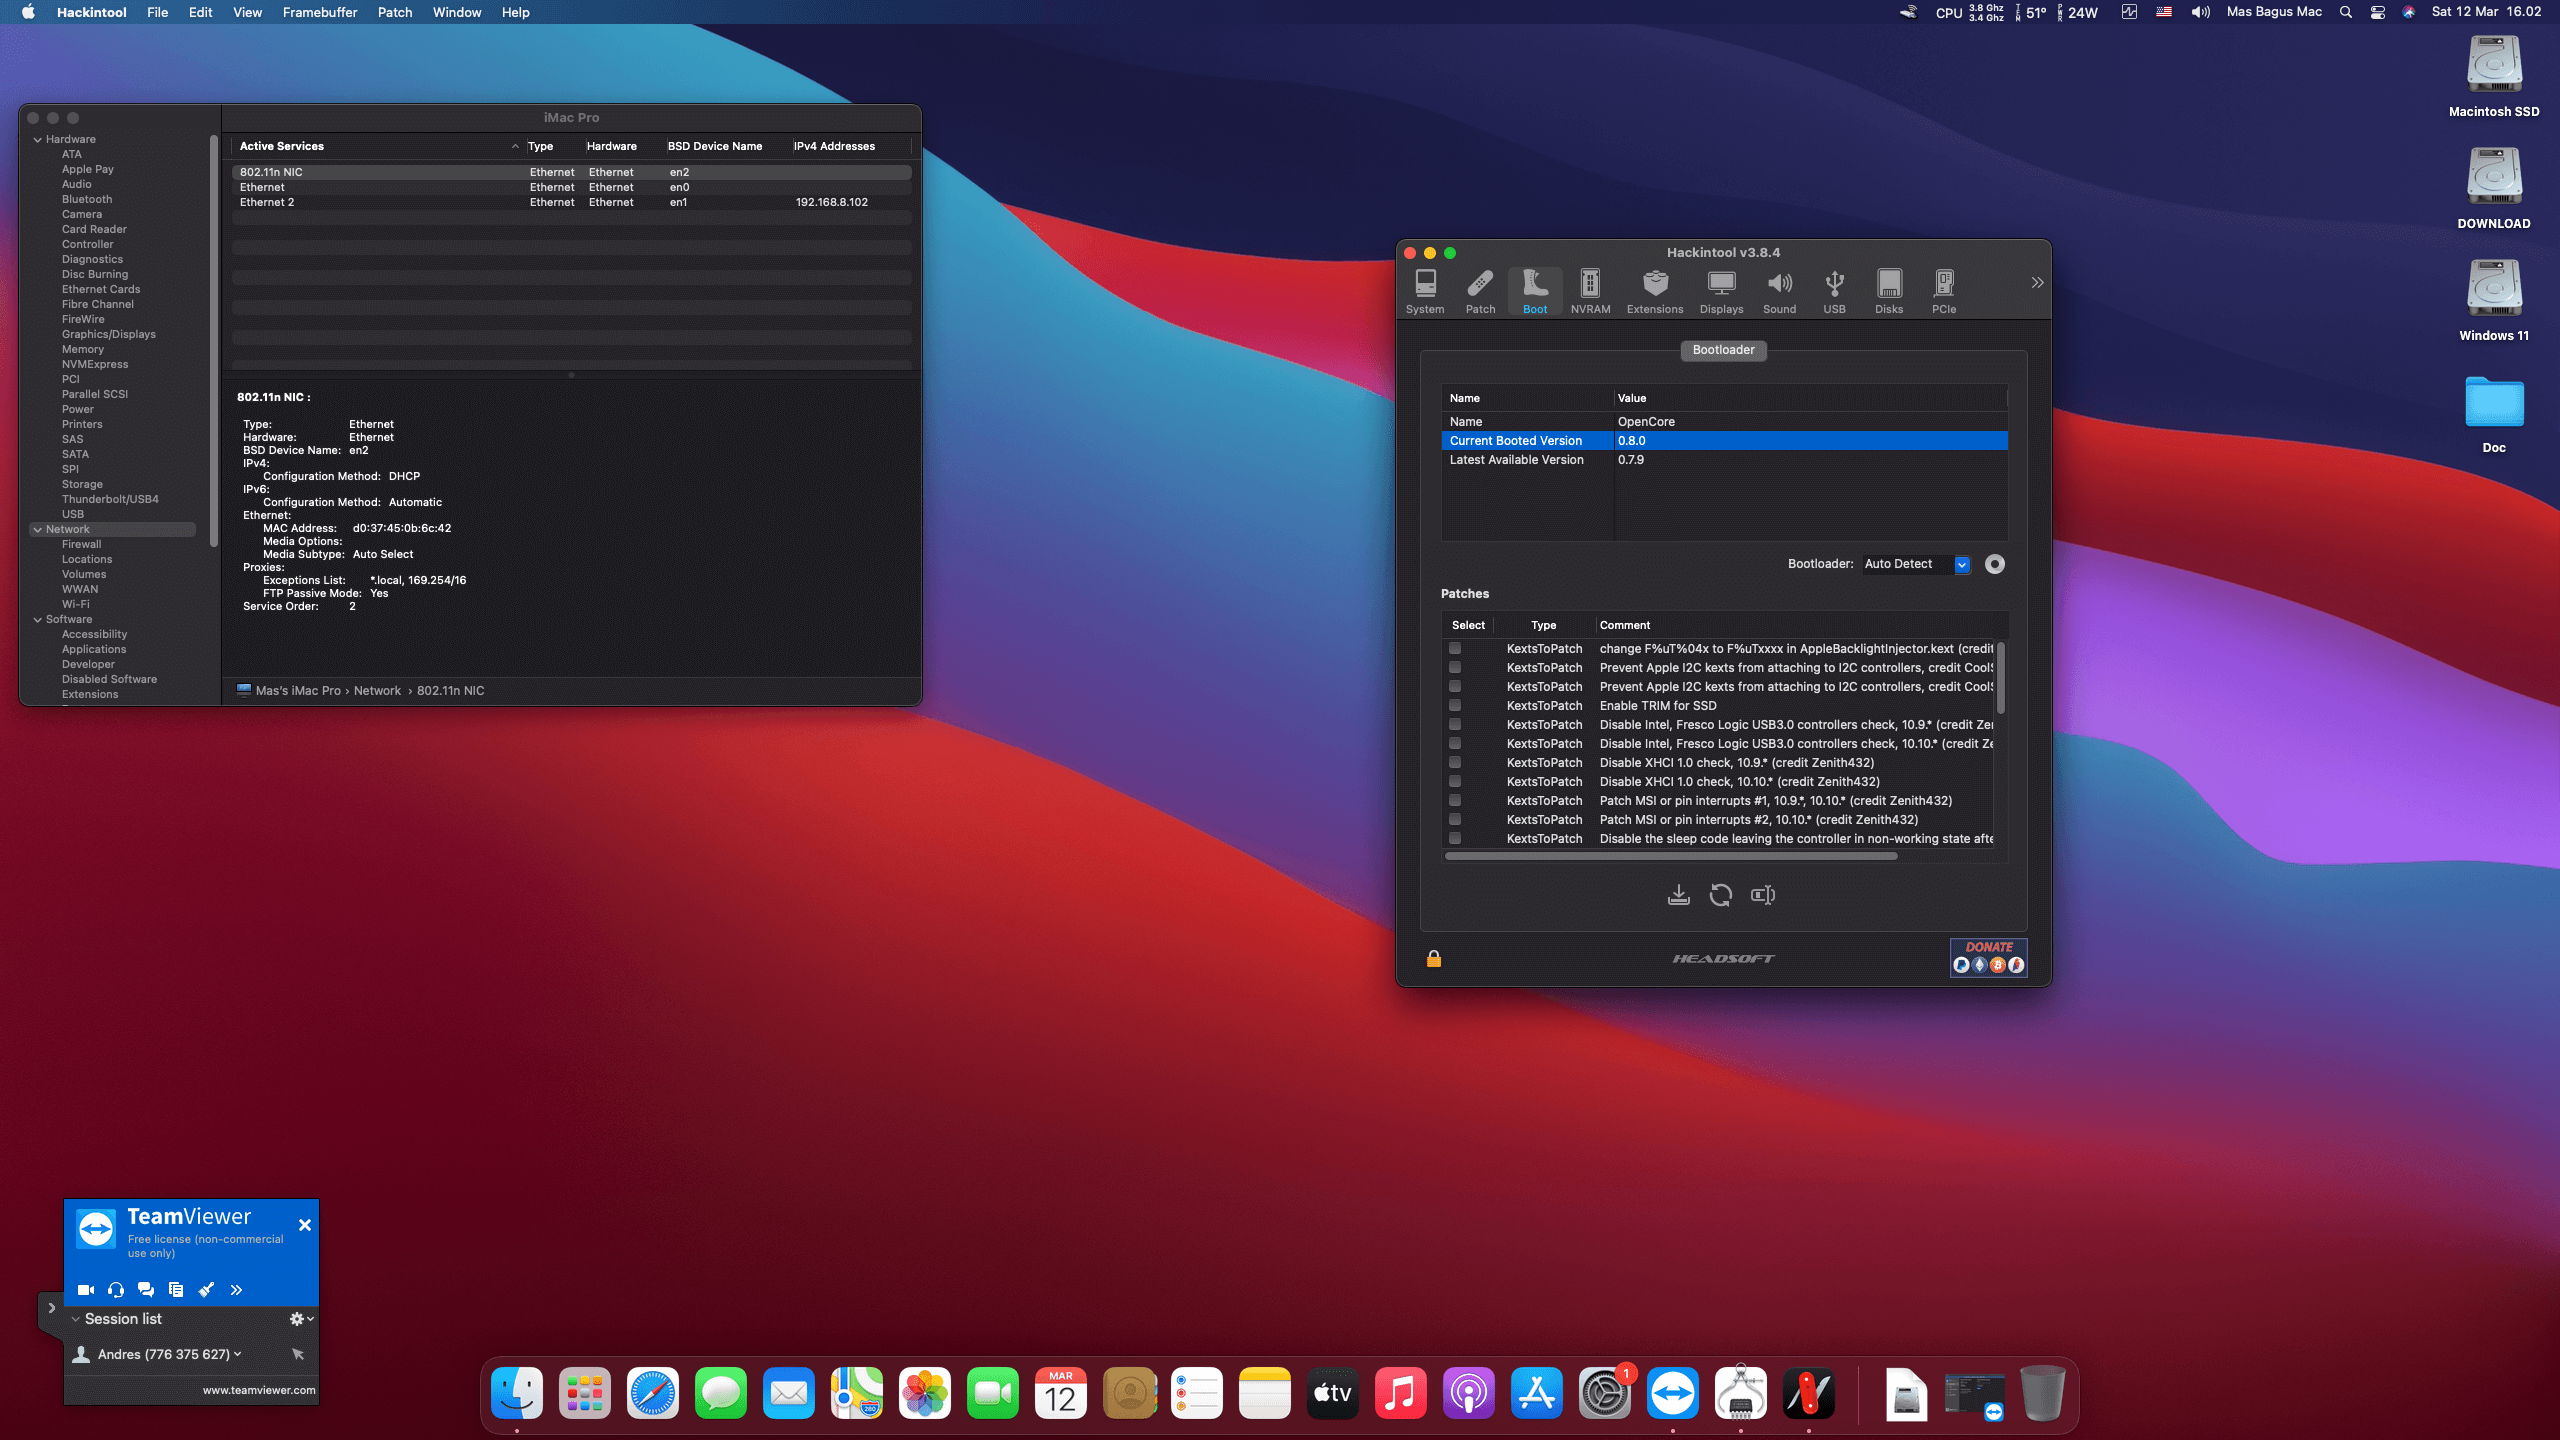Viewport: 2560px width, 1440px height.
Task: Tick the AppleBacklightInjector patch checkbox
Action: [x=1455, y=648]
